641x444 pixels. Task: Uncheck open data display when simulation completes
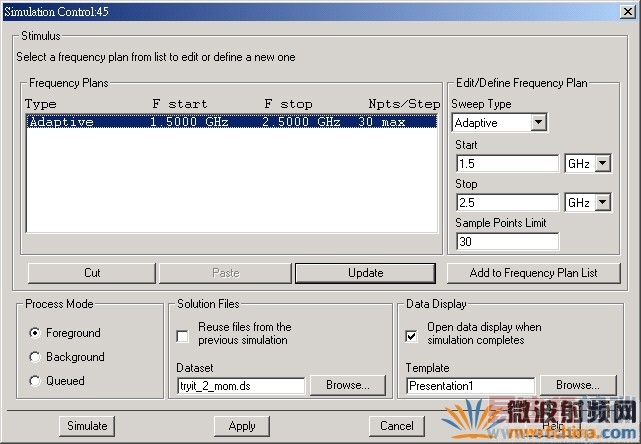pos(411,336)
